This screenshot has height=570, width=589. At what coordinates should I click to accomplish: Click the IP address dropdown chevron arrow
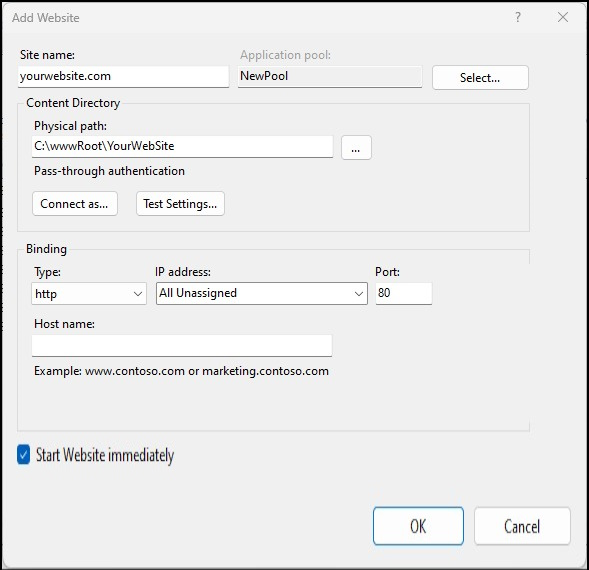[x=359, y=294]
